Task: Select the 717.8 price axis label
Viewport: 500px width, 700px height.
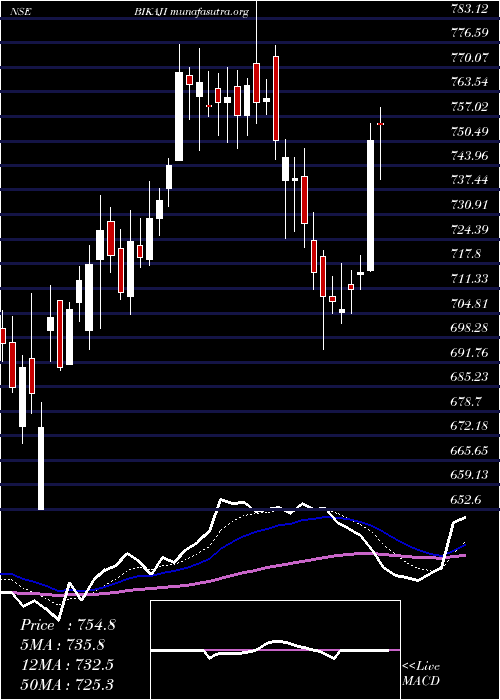Action: coord(466,254)
